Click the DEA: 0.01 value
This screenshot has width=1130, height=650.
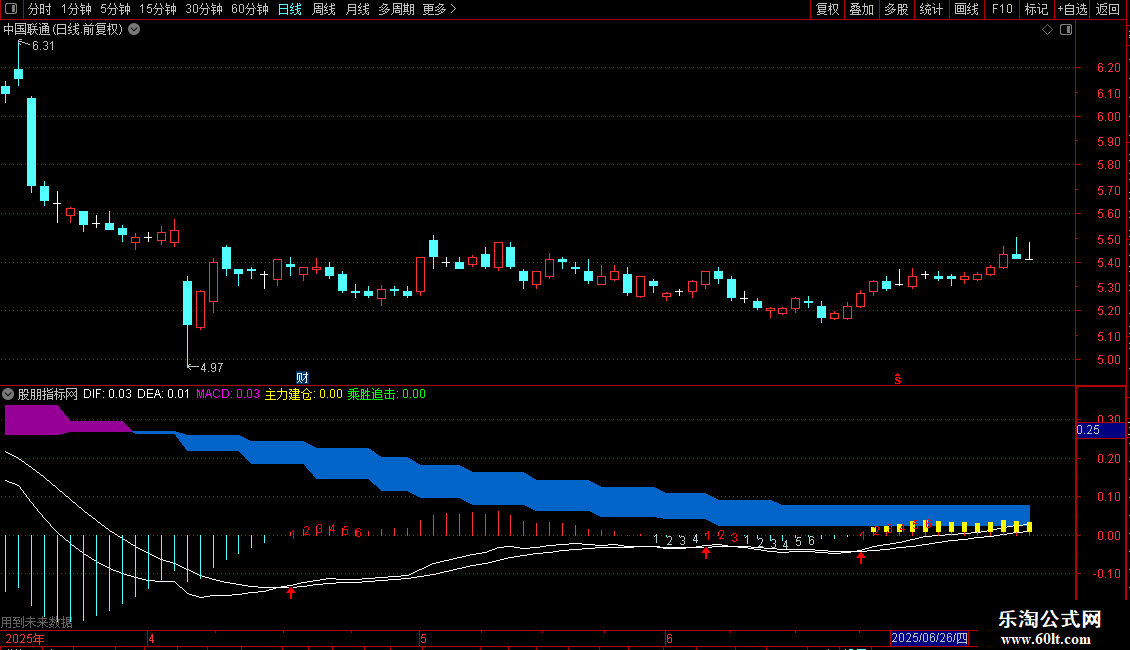pos(164,394)
